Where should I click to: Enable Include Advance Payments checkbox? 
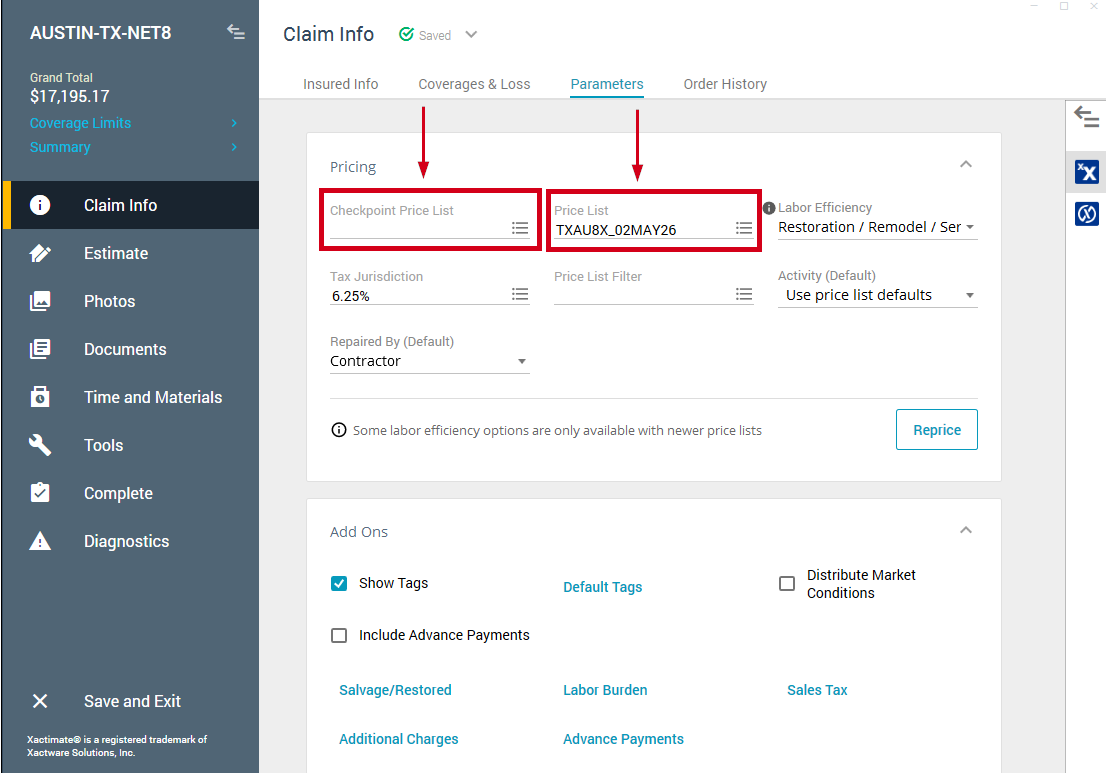(339, 635)
